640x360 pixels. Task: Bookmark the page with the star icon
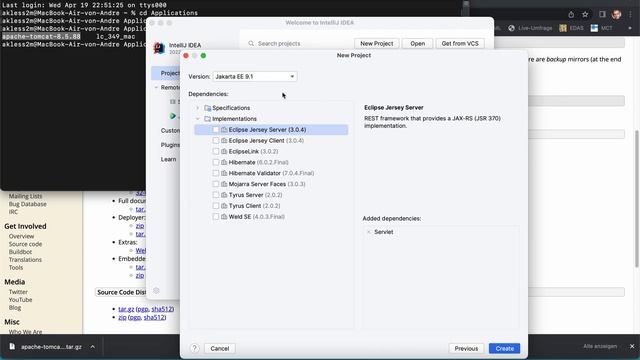click(x=585, y=15)
